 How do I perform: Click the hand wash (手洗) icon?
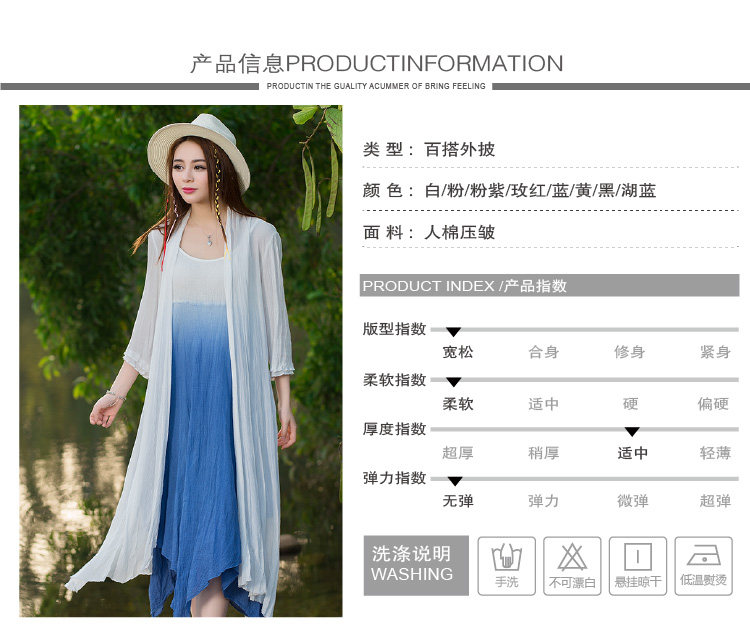[507, 566]
